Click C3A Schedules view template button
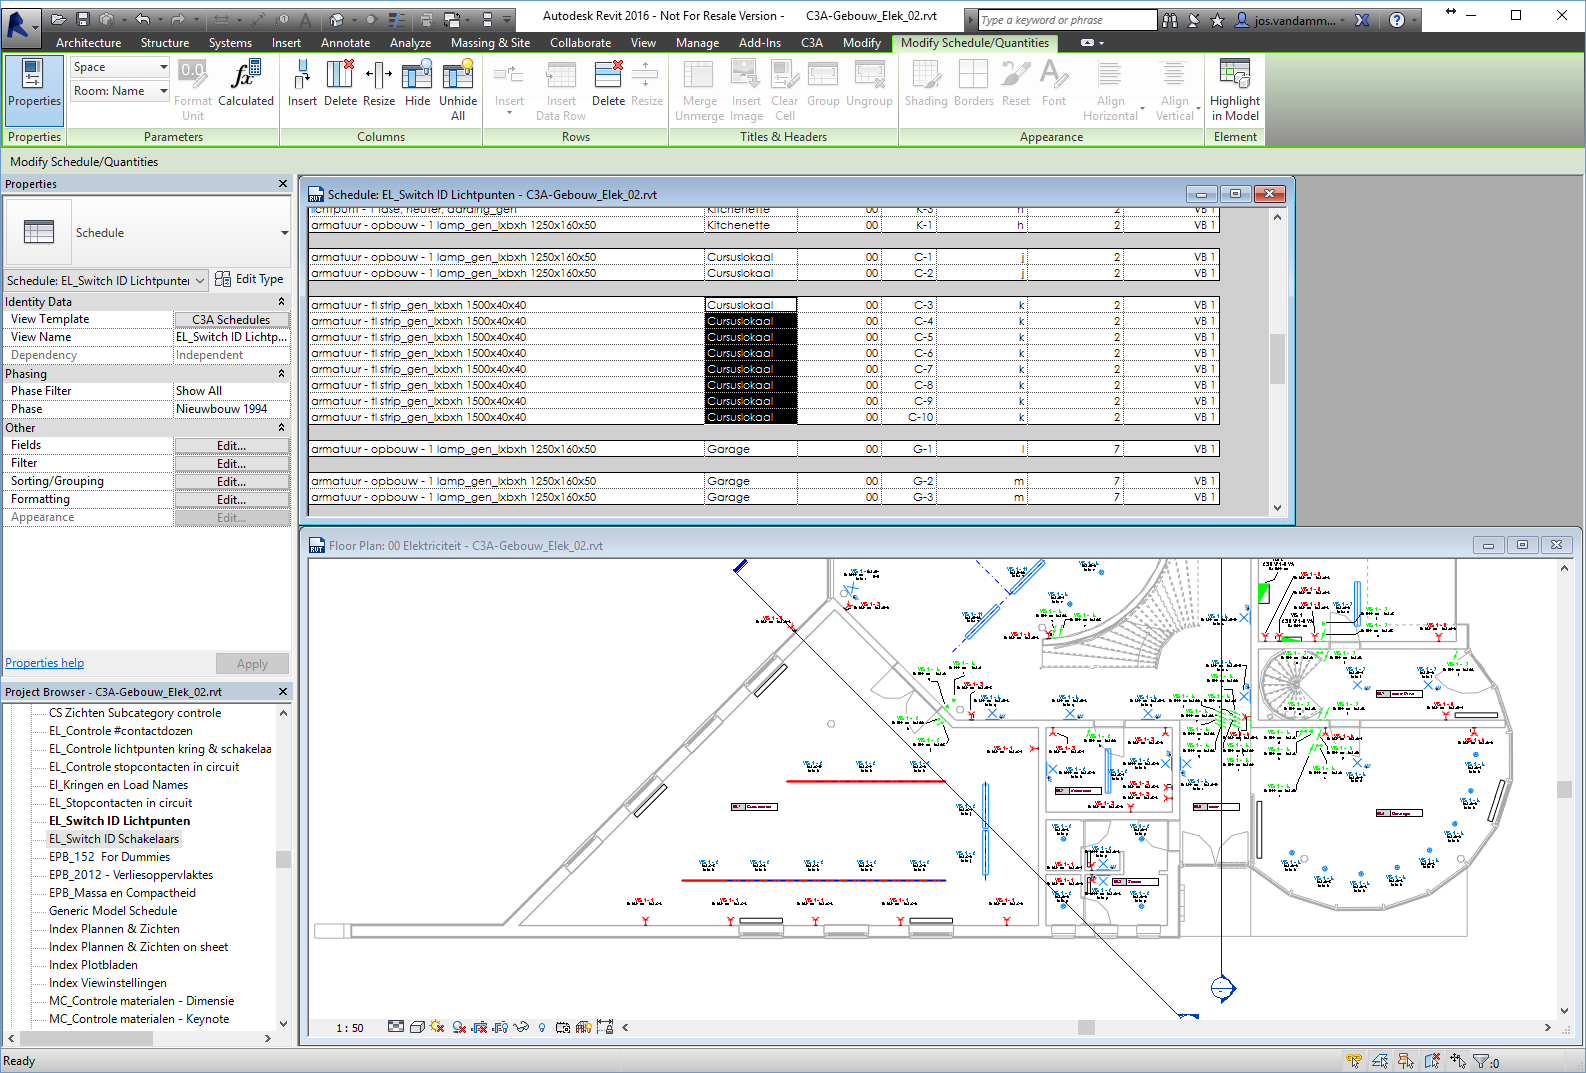1586x1073 pixels. (232, 320)
